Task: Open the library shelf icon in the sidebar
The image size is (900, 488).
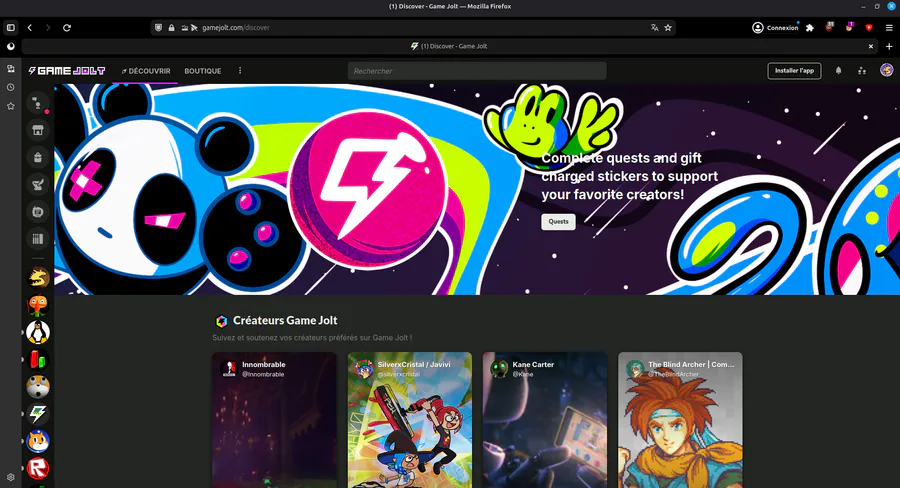Action: pos(38,239)
